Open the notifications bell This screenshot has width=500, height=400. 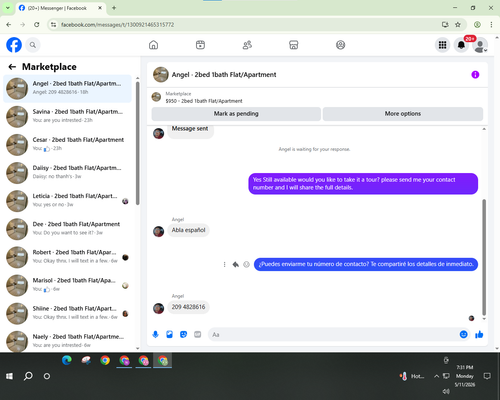tap(461, 45)
